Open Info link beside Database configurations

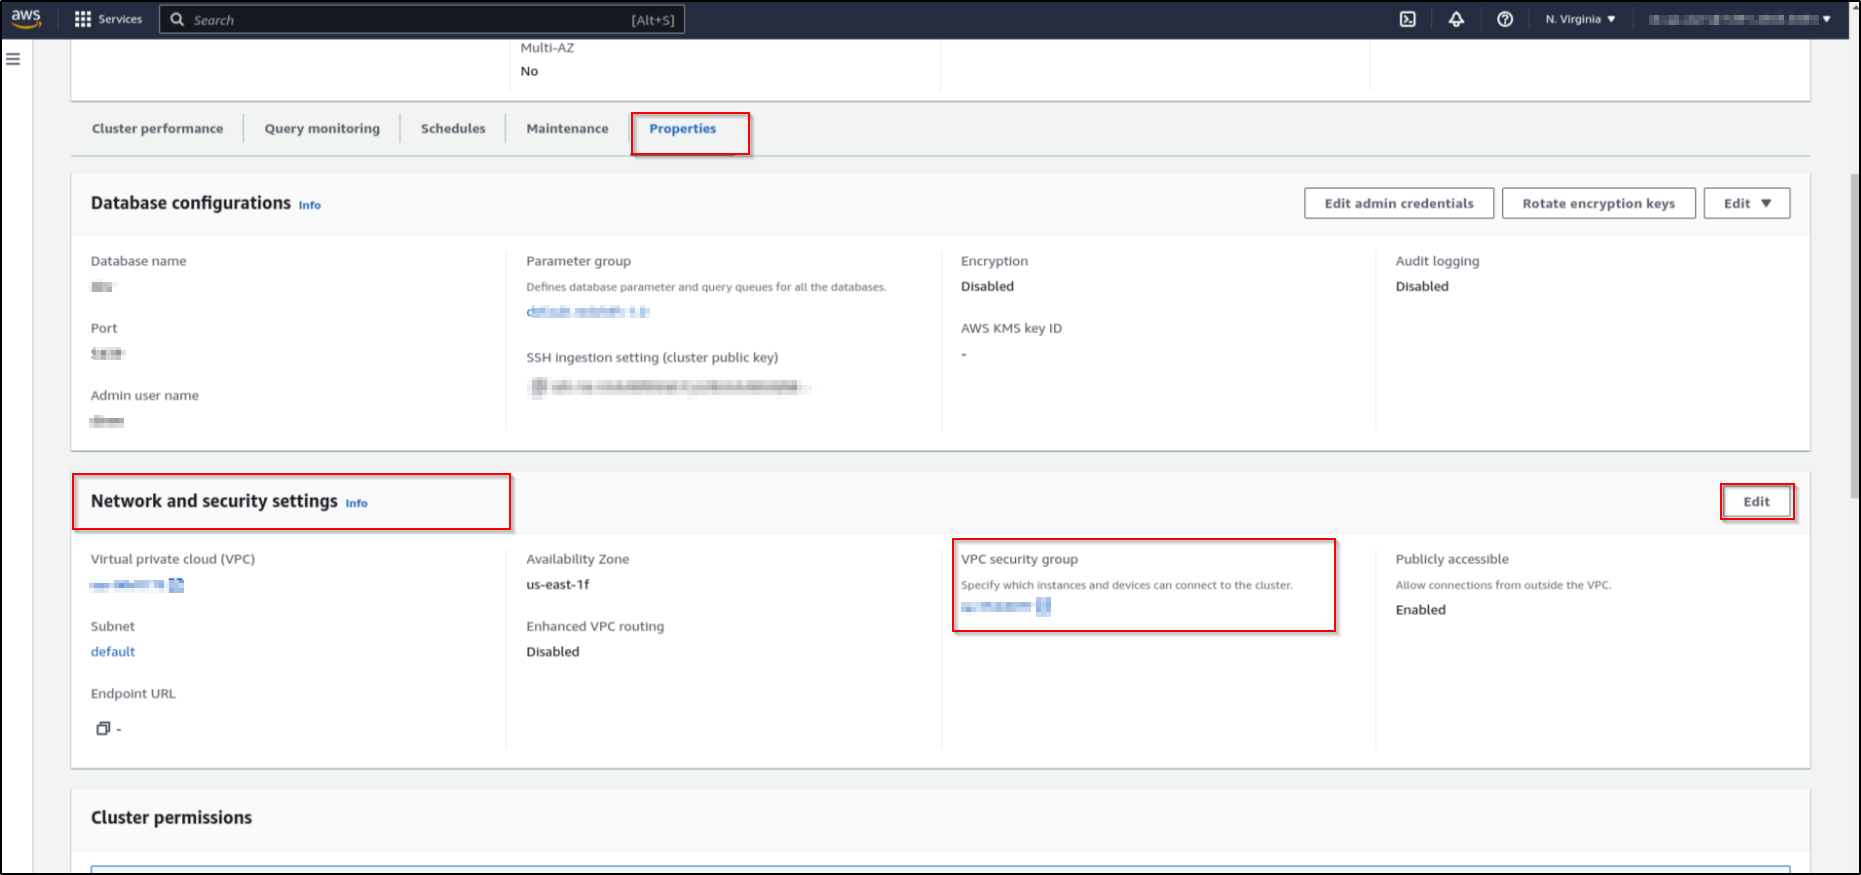pyautogui.click(x=310, y=205)
